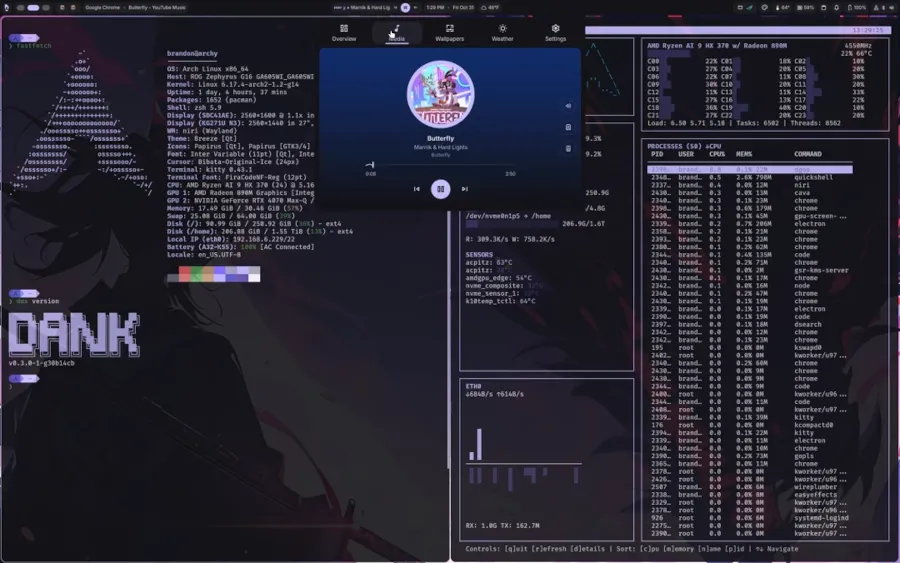Toggle playback from the top bar media button
Image resolution: width=900 pixels, height=563 pixels.
pyautogui.click(x=405, y=7)
